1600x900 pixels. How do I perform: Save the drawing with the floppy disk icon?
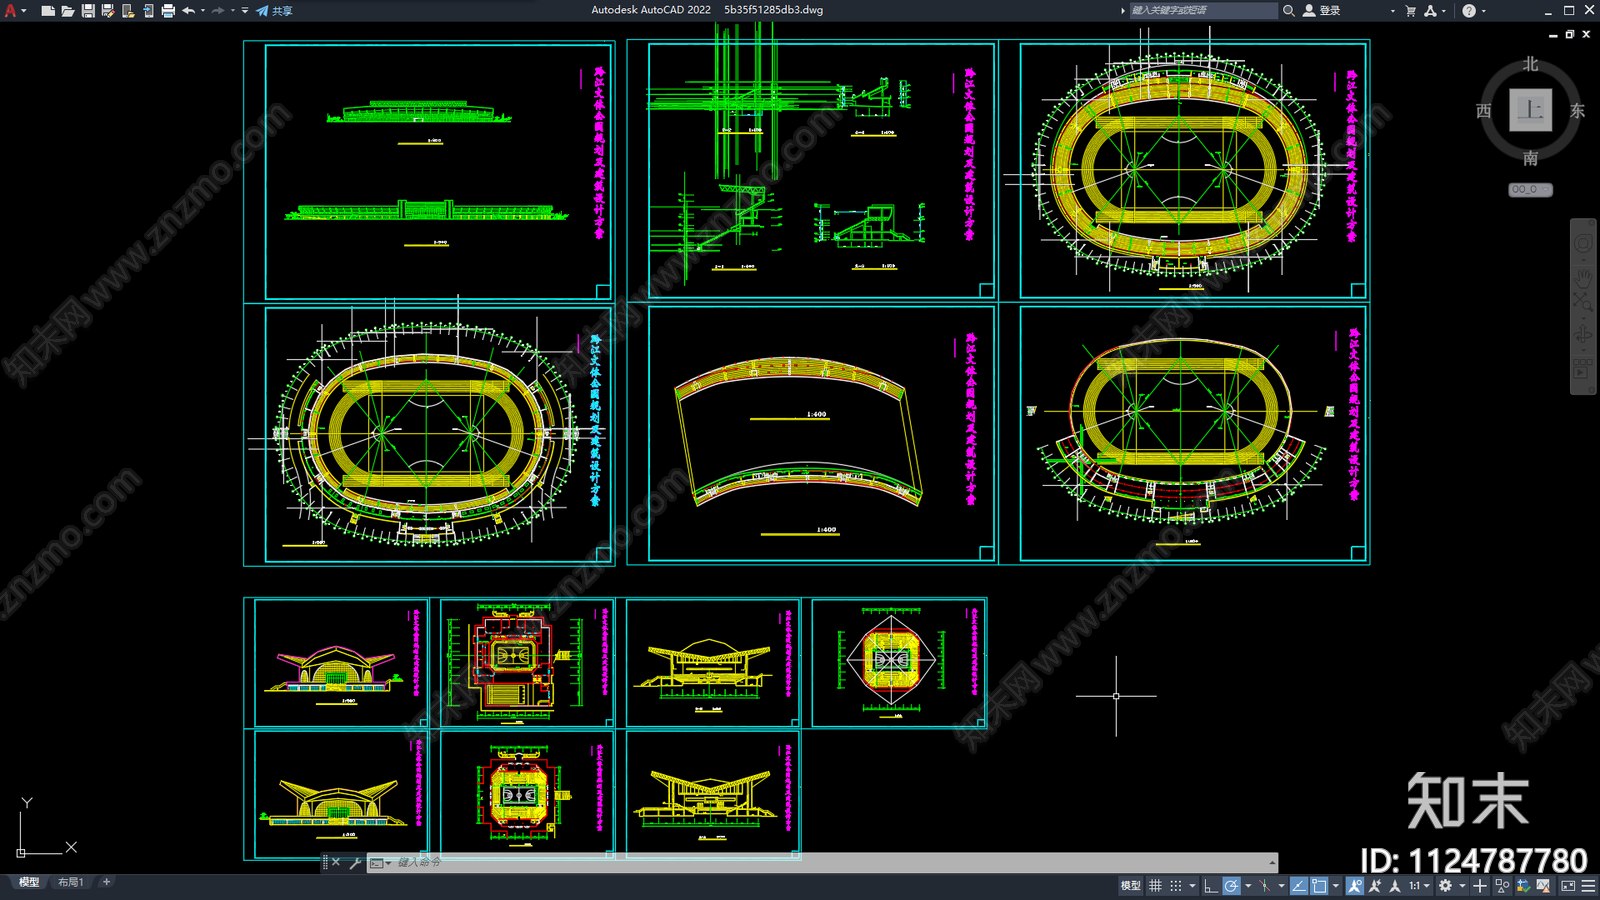click(88, 11)
